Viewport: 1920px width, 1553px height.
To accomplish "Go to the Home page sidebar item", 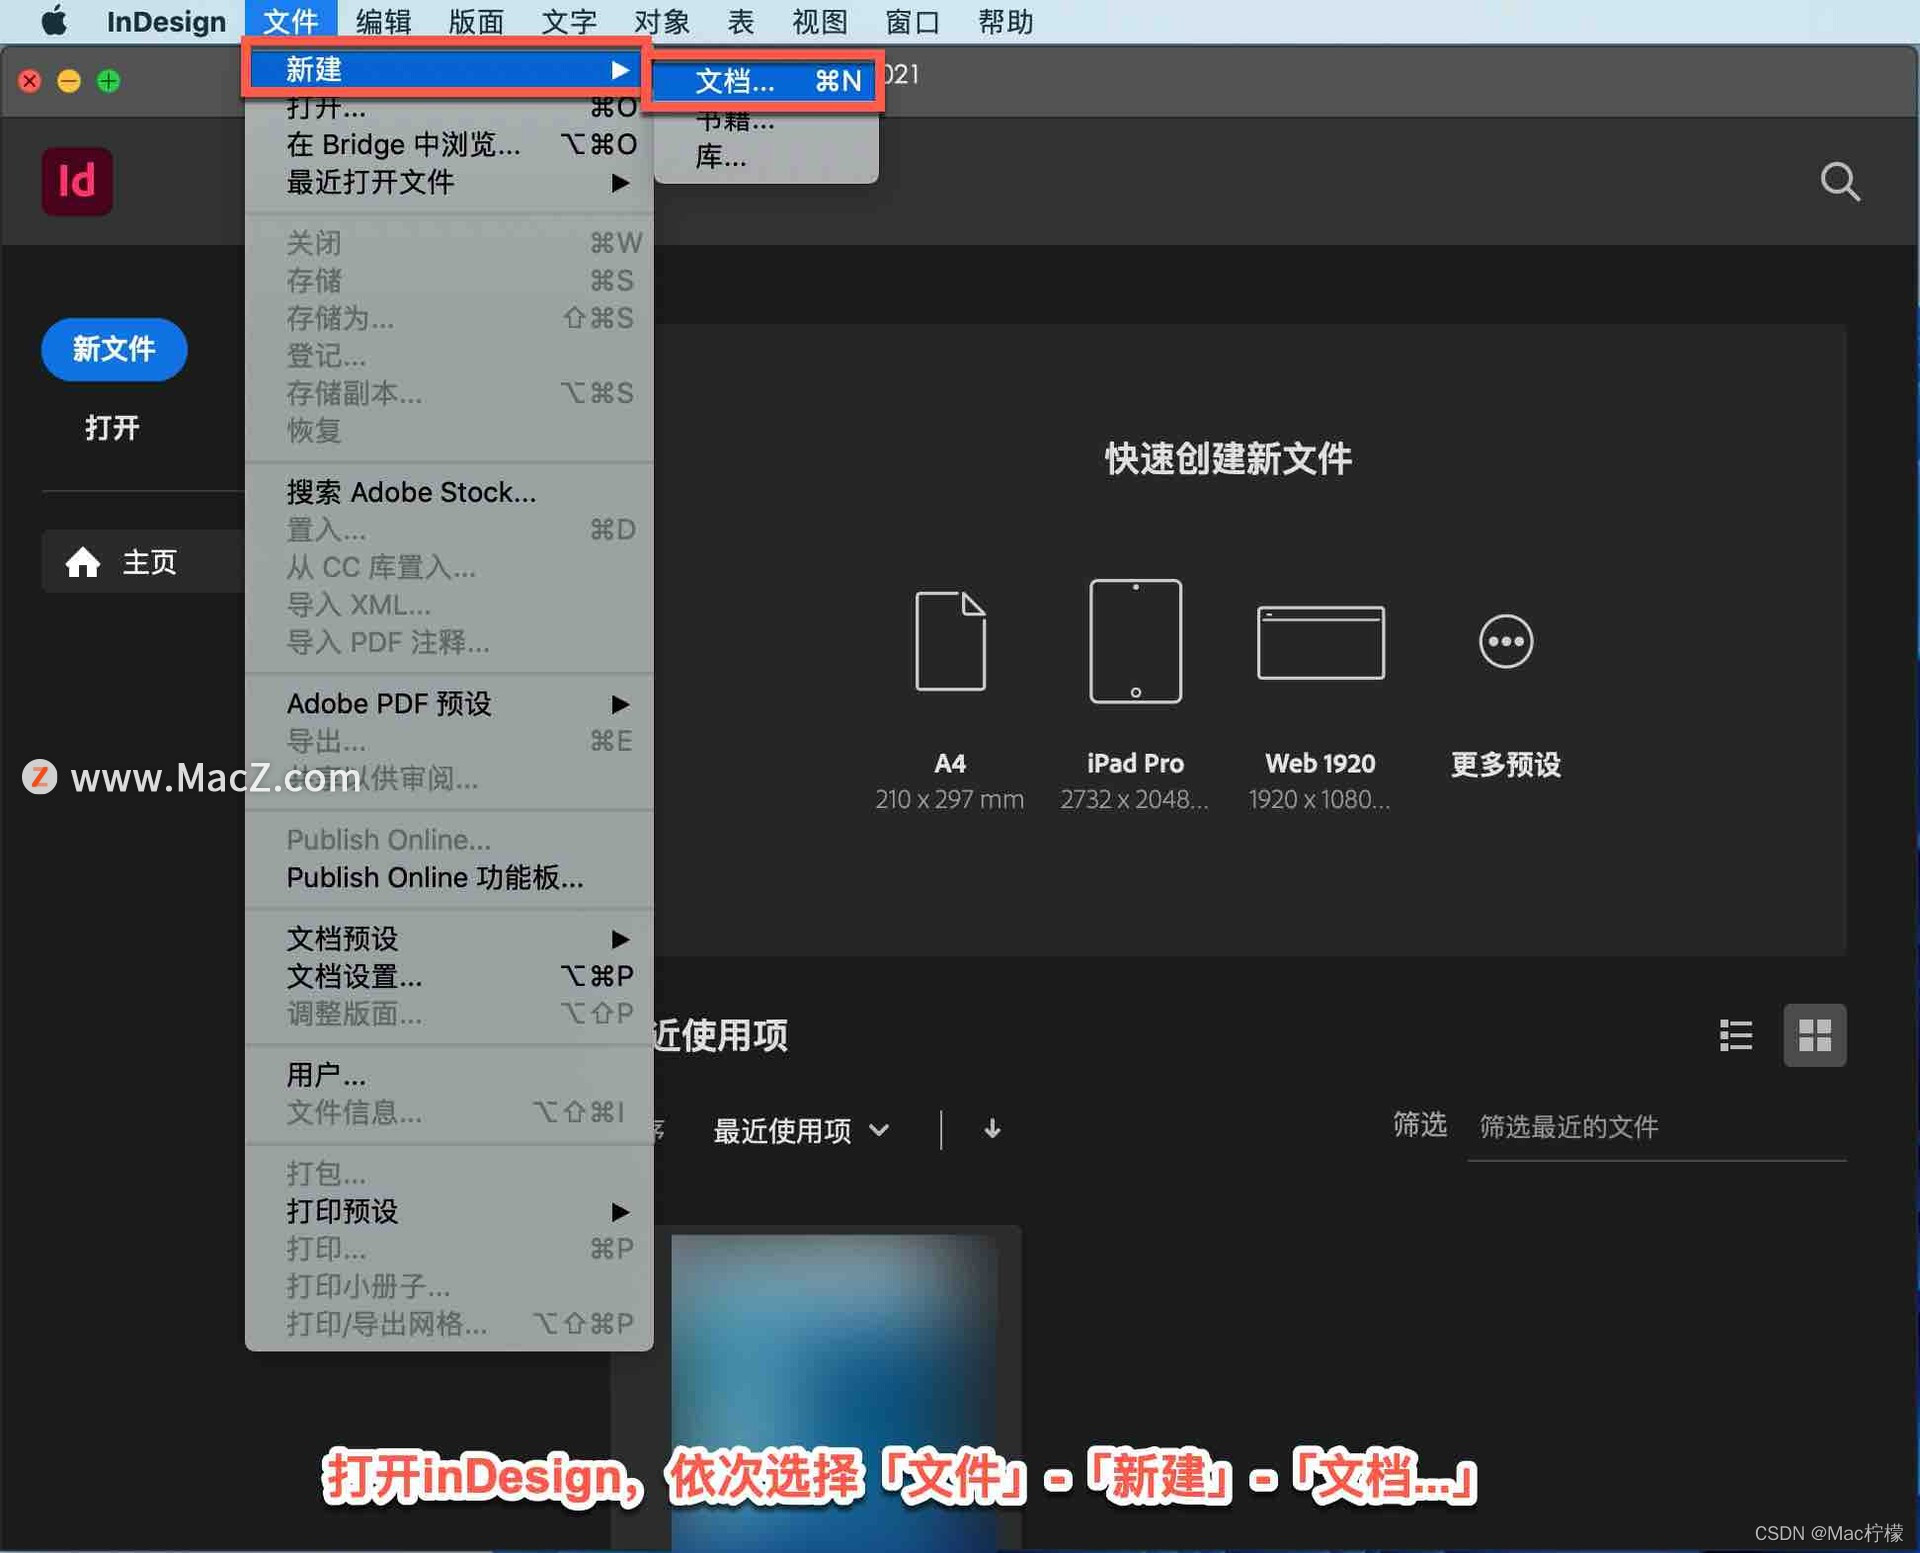I will point(143,562).
